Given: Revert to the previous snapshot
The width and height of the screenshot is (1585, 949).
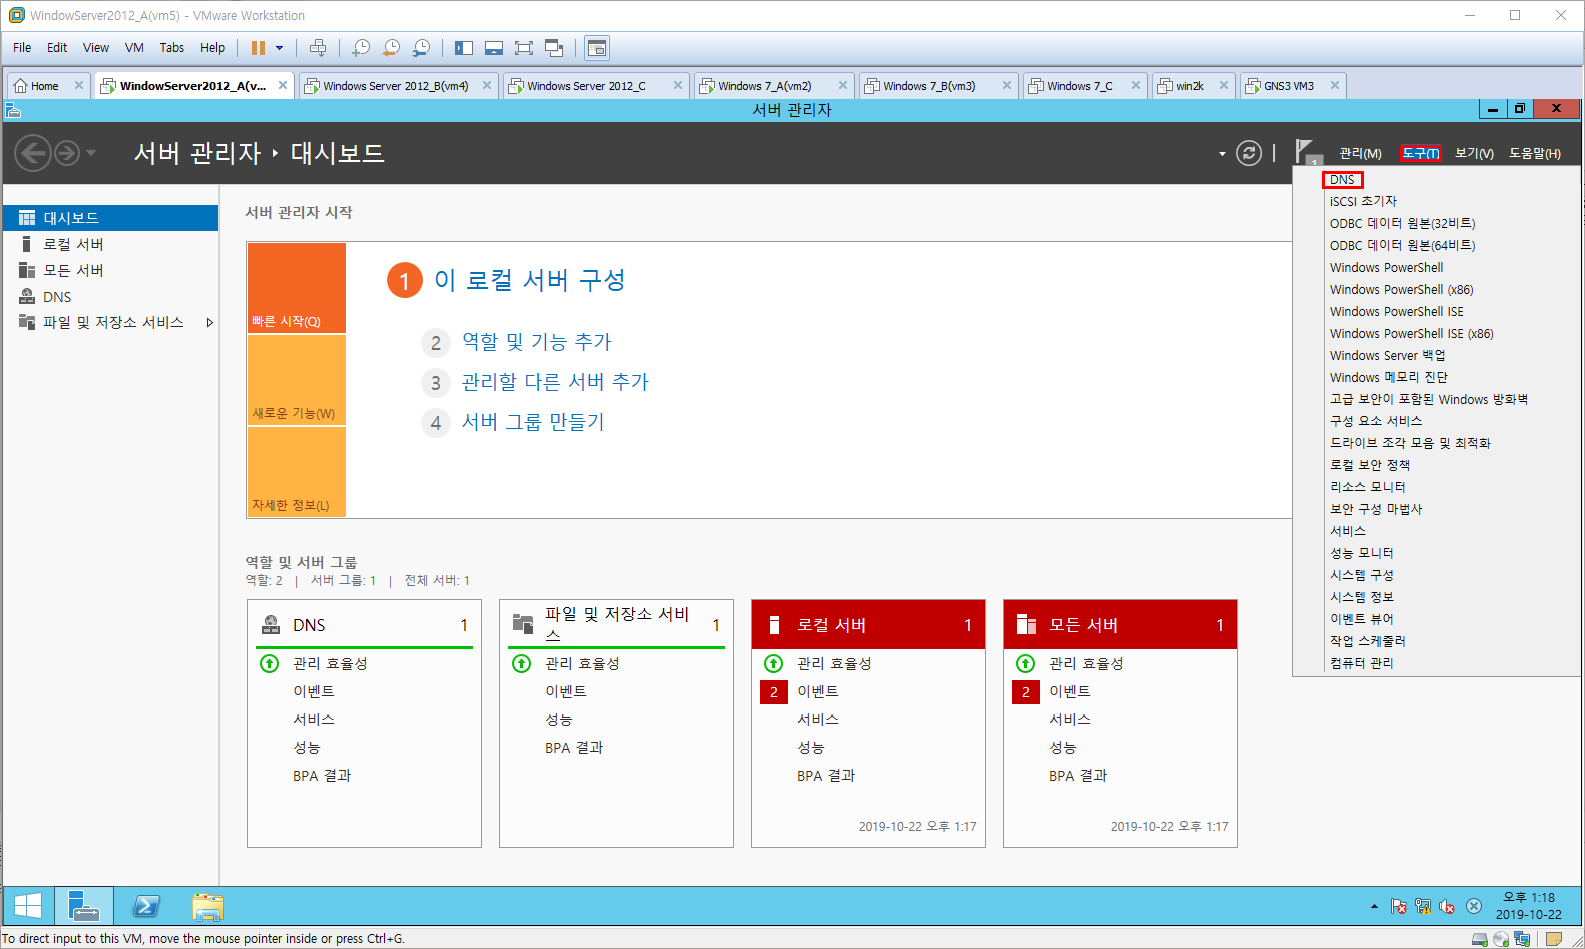Looking at the screenshot, I should tap(391, 48).
